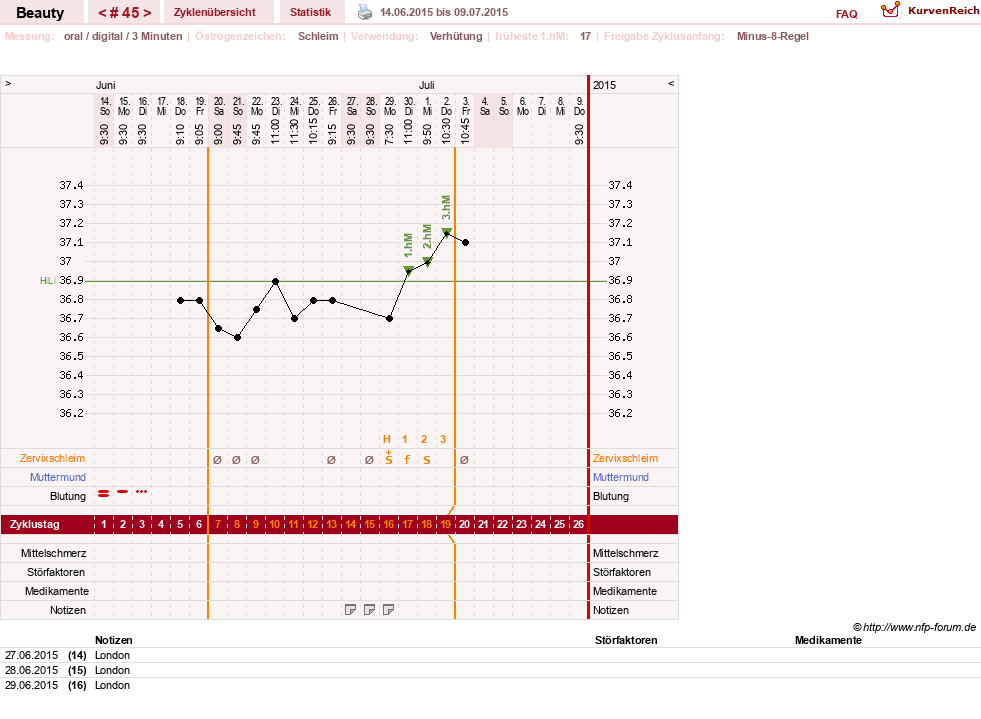The width and height of the screenshot is (981, 719).
Task: Click the HLi baseline label
Action: (48, 281)
